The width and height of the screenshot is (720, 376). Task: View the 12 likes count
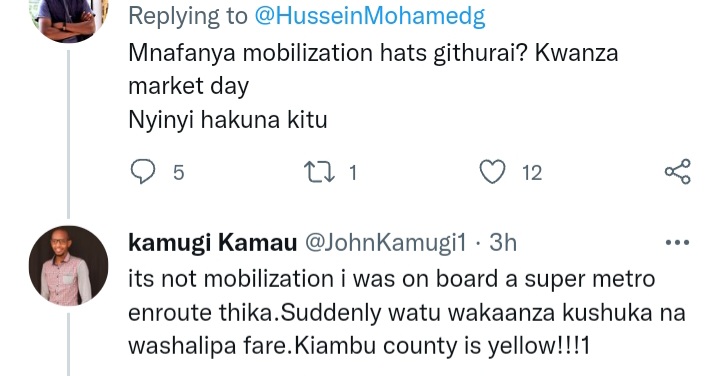click(532, 173)
